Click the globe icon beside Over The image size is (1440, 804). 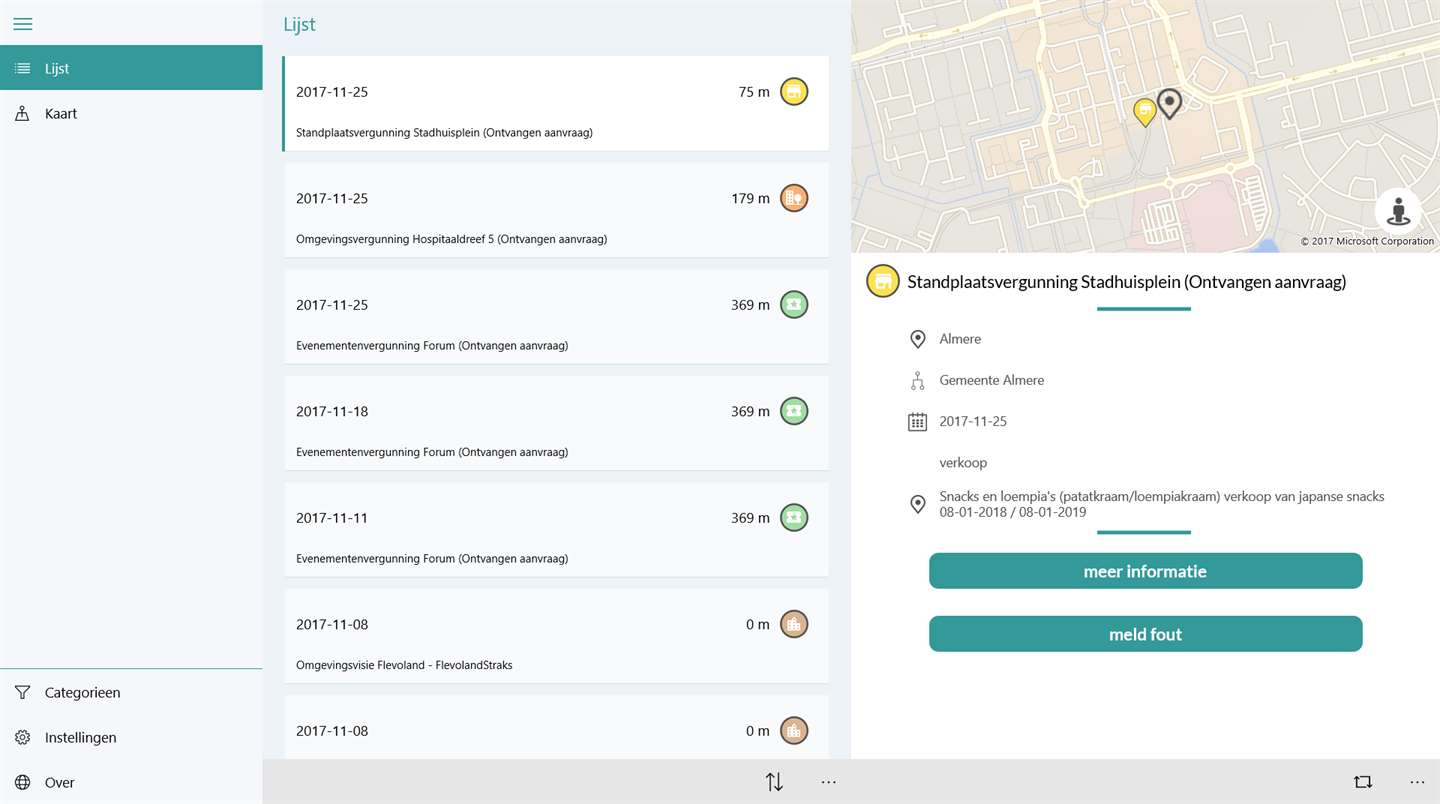point(22,782)
